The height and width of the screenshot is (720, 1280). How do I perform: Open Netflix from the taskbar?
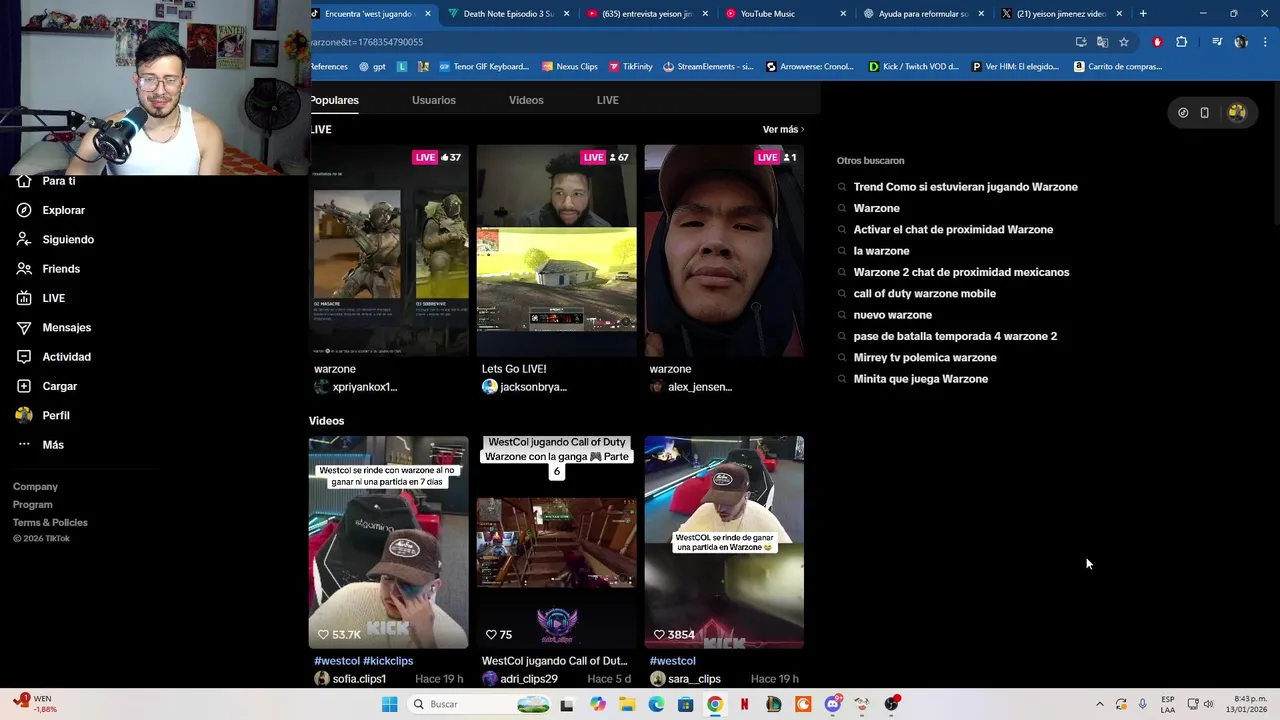(744, 704)
